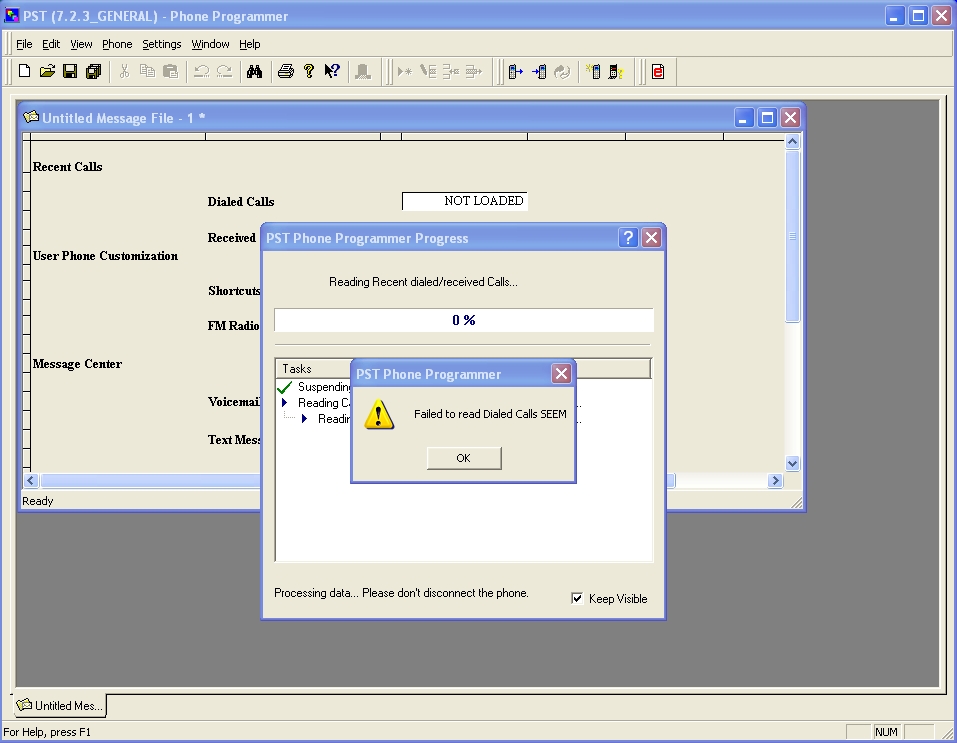The image size is (957, 743).
Task: Click the vertical scrollbar thumb in message file
Action: point(792,236)
